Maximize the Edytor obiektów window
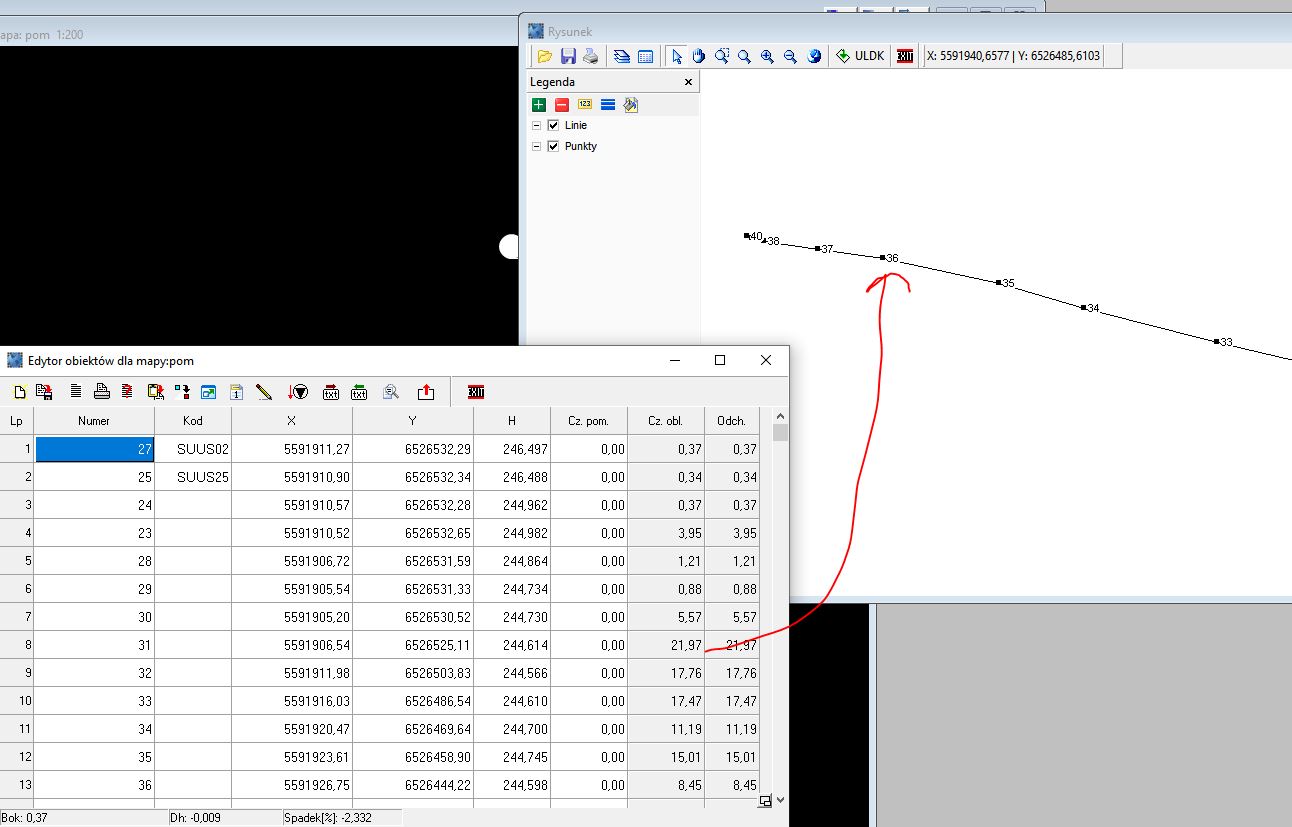The image size is (1292, 827). [719, 360]
